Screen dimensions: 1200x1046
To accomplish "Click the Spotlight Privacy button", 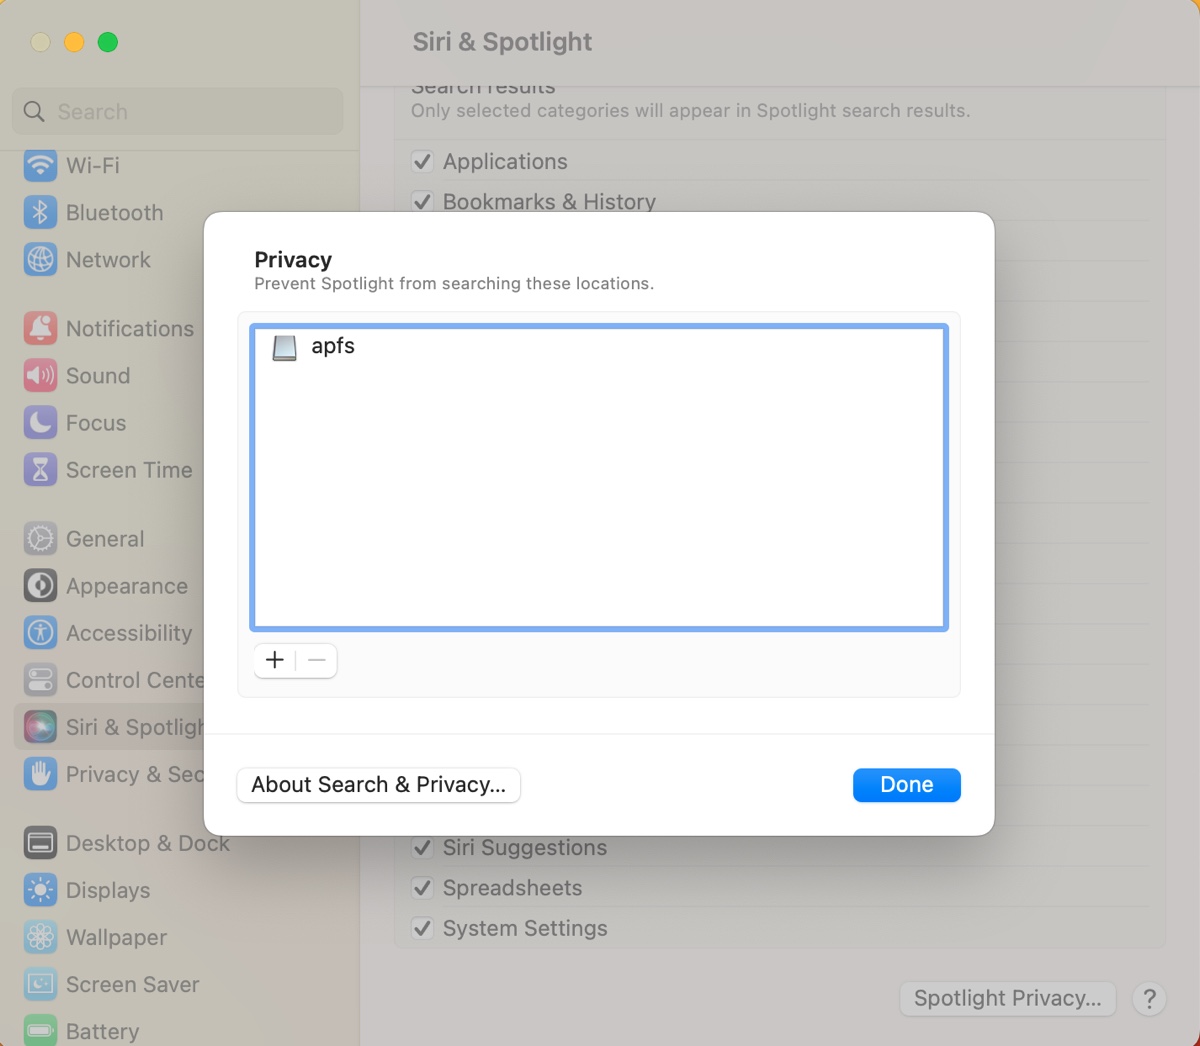I will (x=1008, y=998).
